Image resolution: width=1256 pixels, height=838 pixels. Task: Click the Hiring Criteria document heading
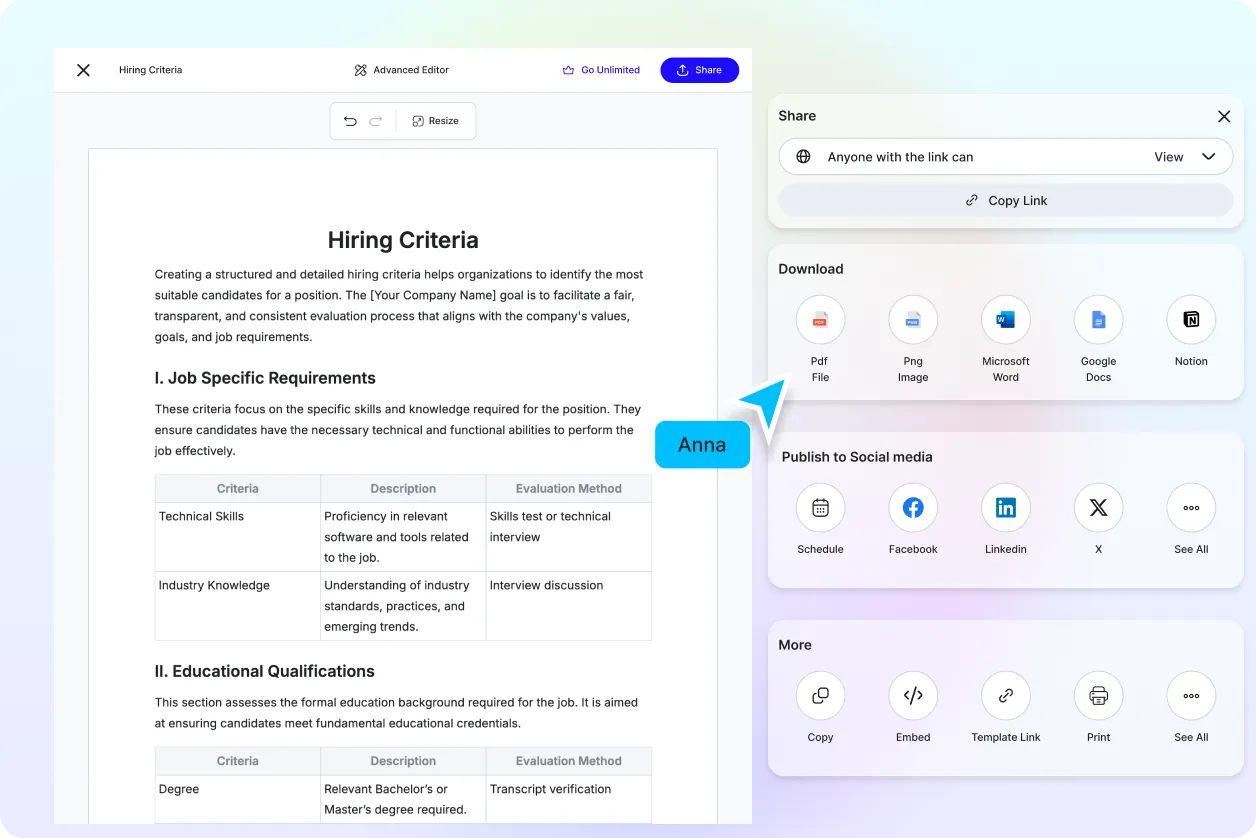[403, 240]
